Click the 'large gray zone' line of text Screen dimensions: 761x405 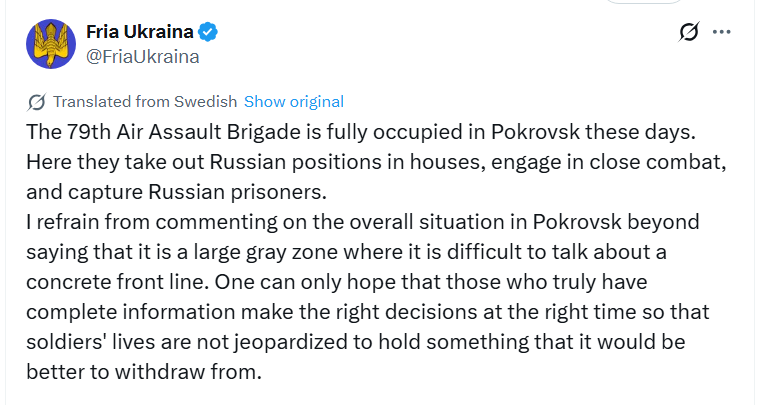(x=352, y=248)
